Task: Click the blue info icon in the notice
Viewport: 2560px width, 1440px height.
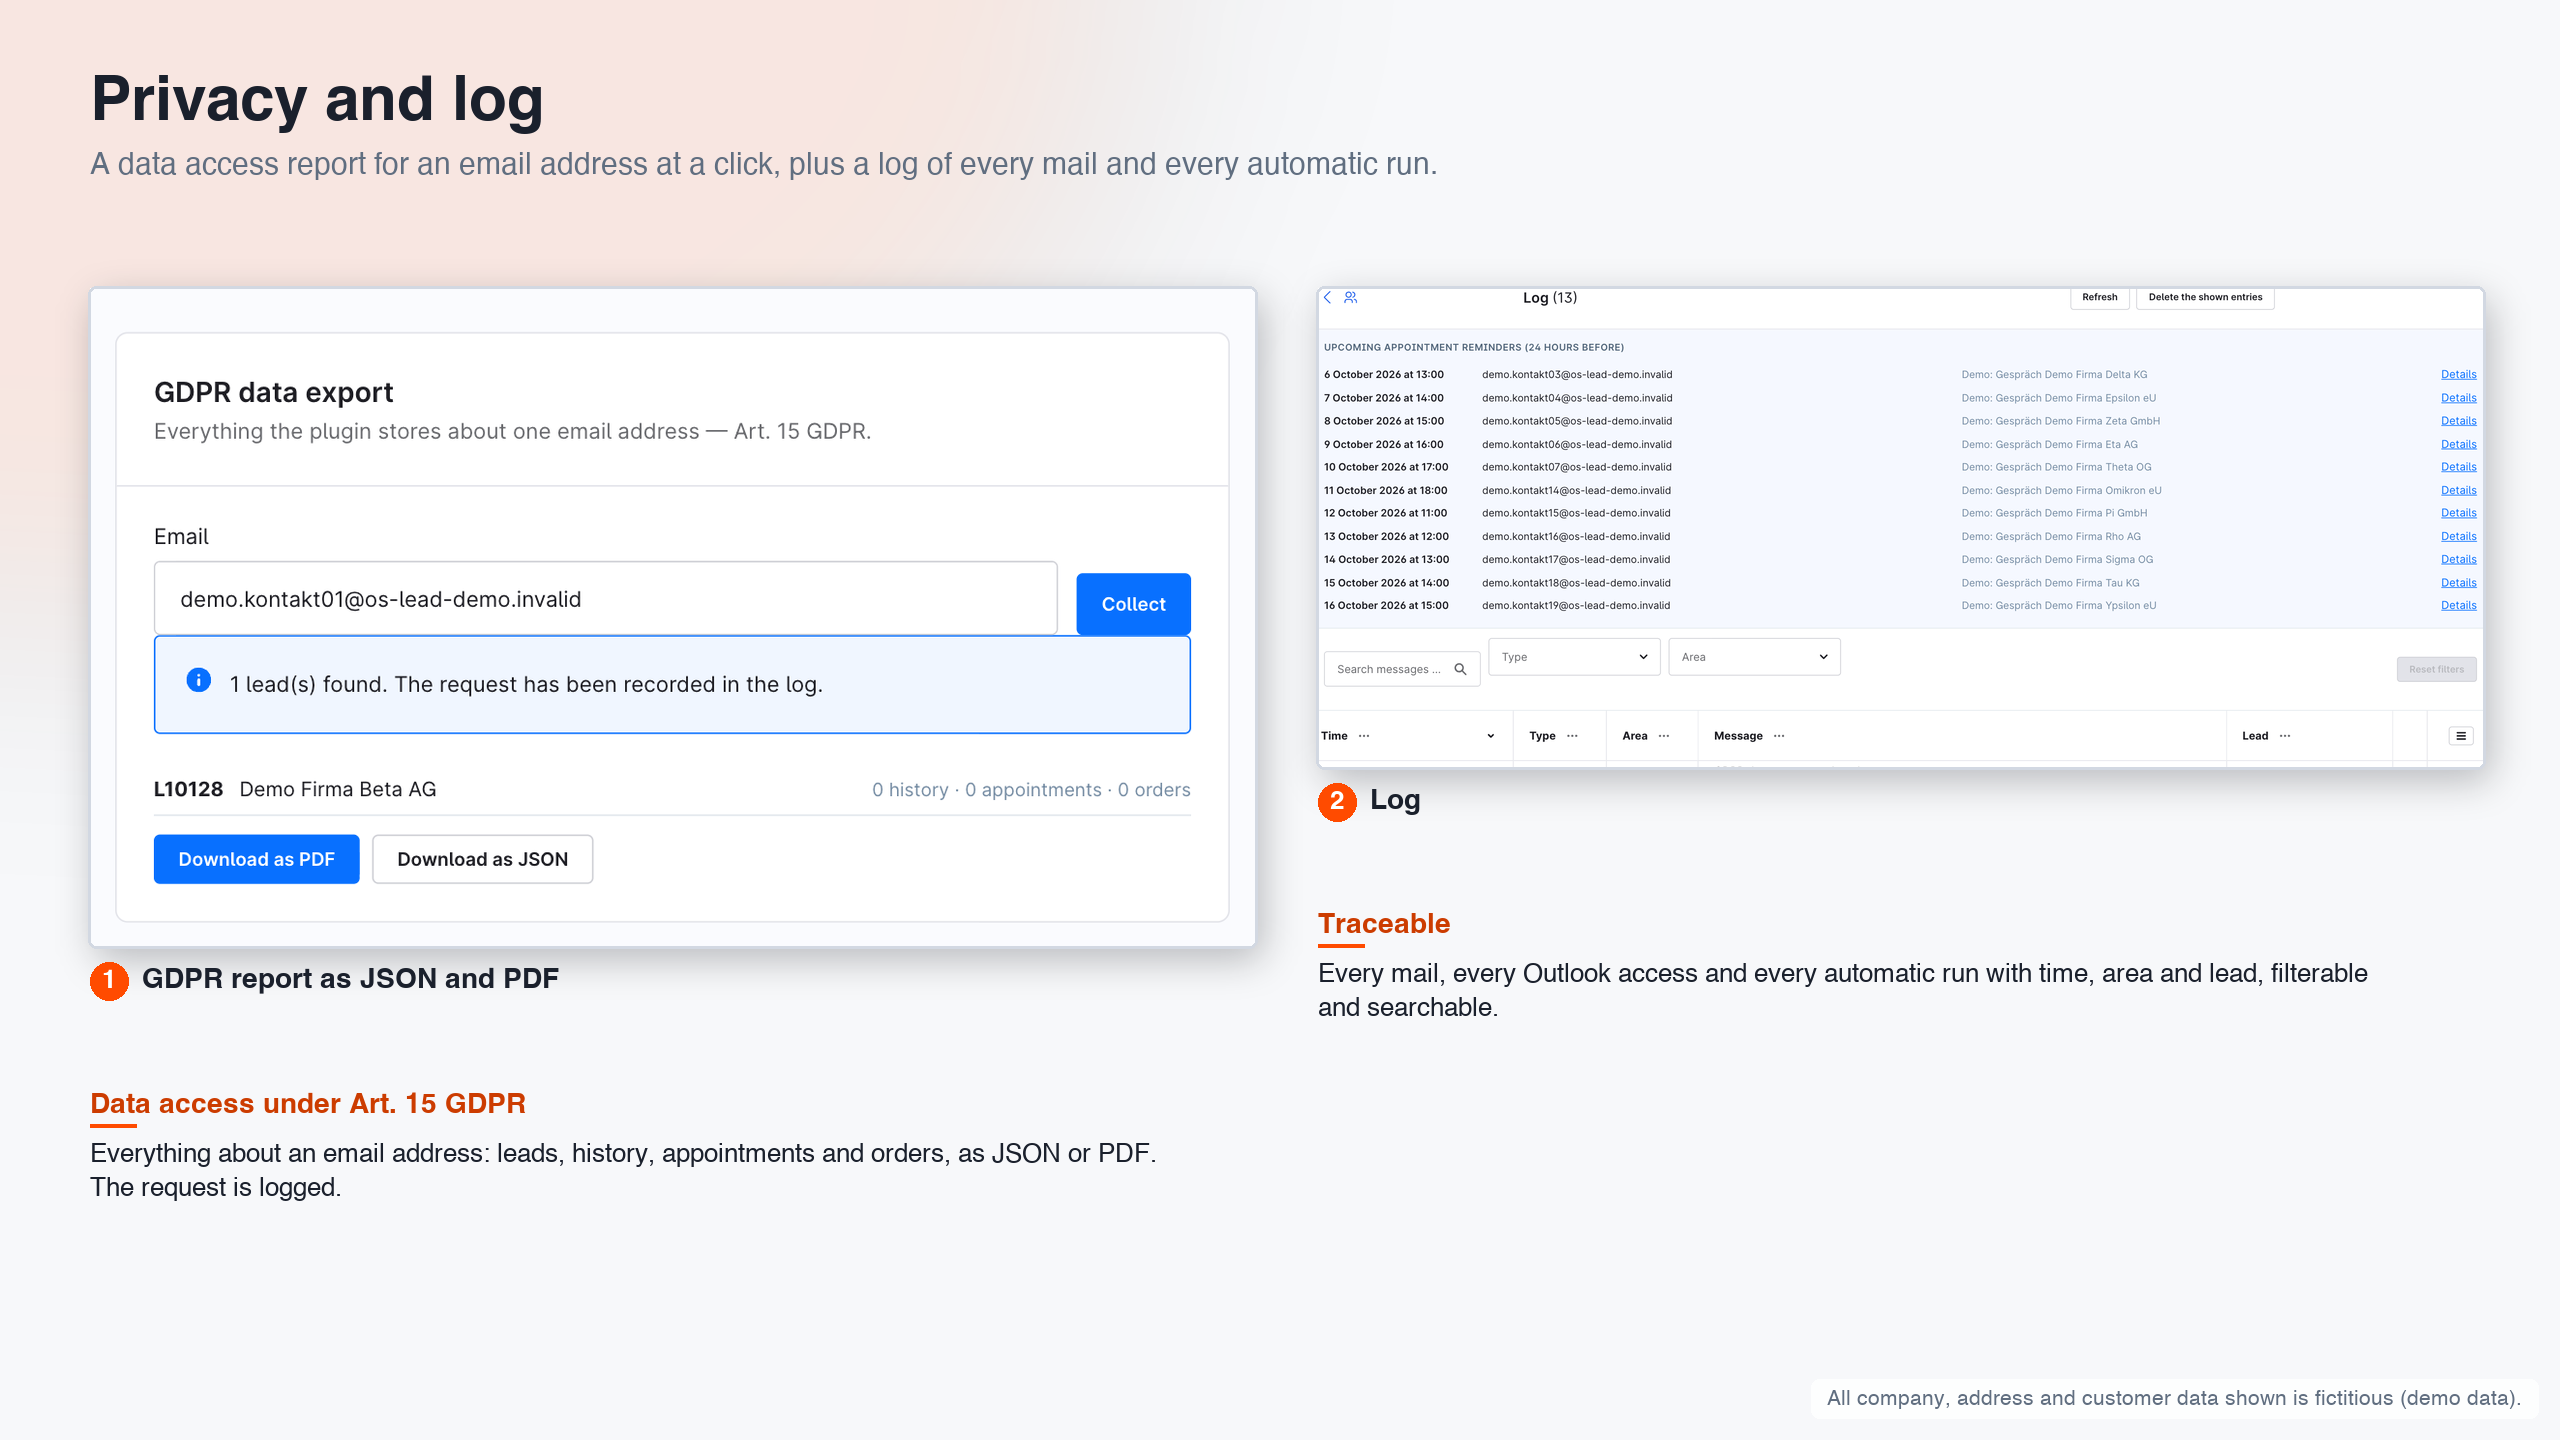Action: pos(199,680)
